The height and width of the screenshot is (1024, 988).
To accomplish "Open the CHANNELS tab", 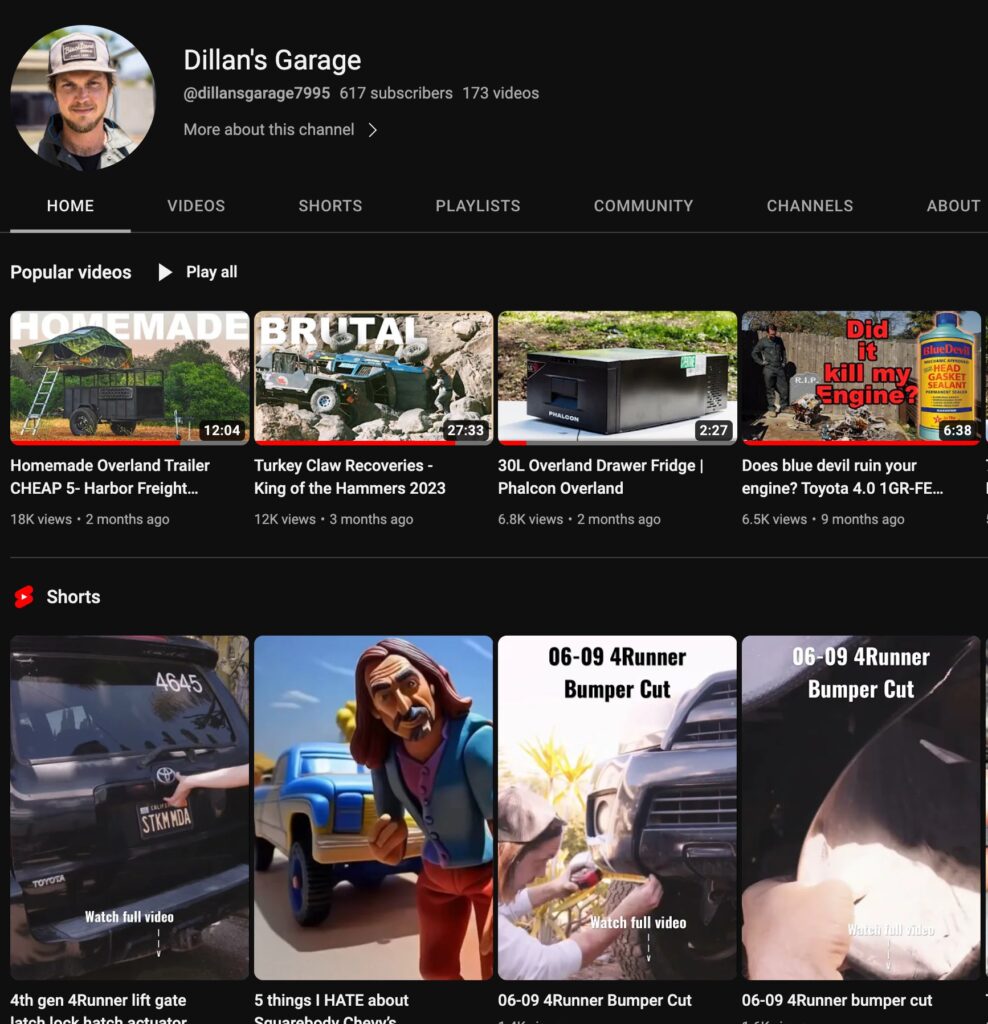I will 810,206.
